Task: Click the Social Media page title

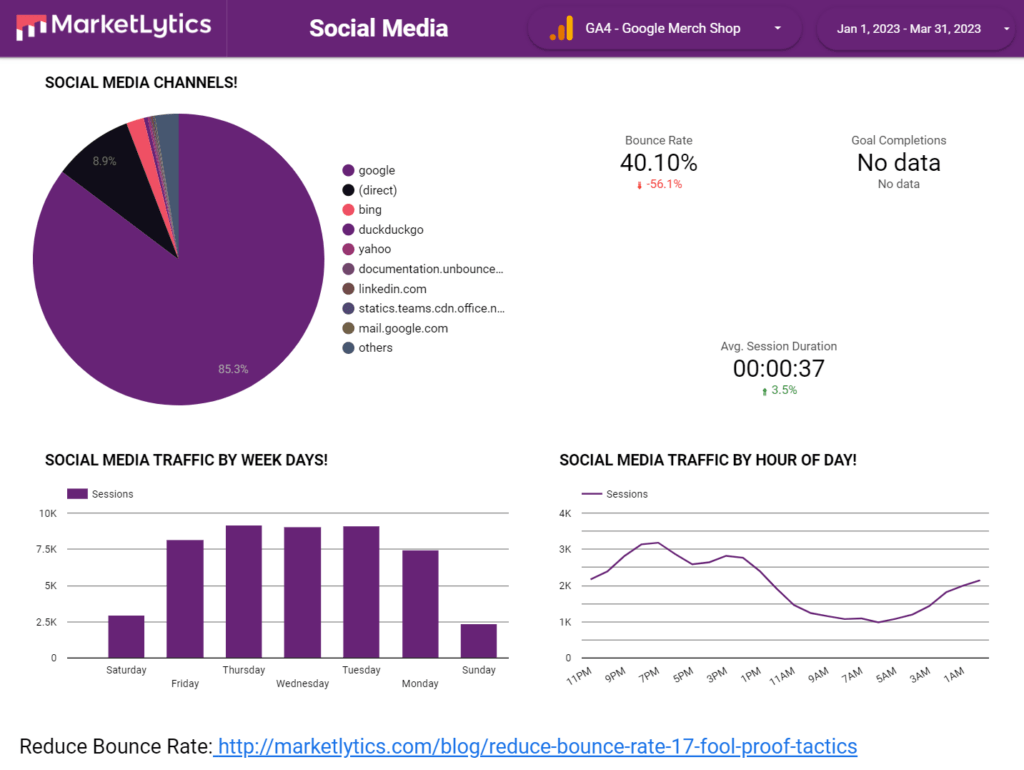Action: 378,28
